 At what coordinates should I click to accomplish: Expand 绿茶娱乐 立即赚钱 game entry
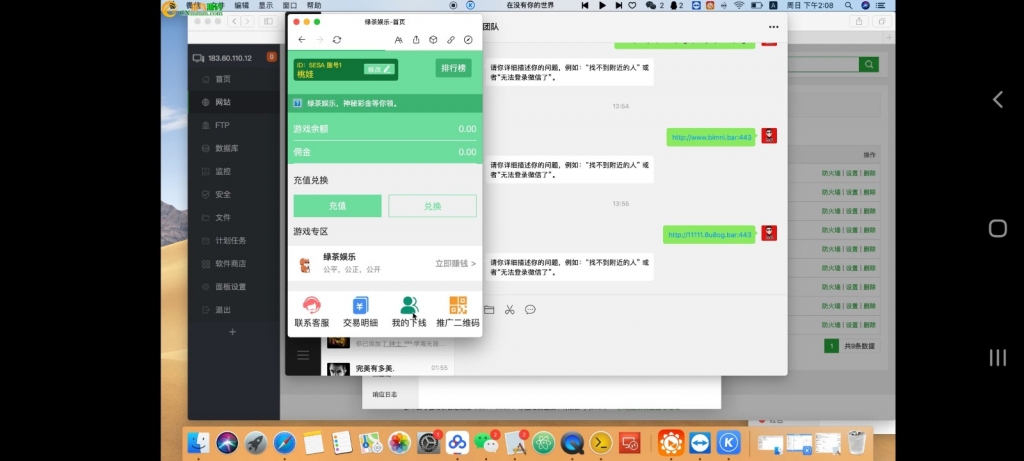385,264
